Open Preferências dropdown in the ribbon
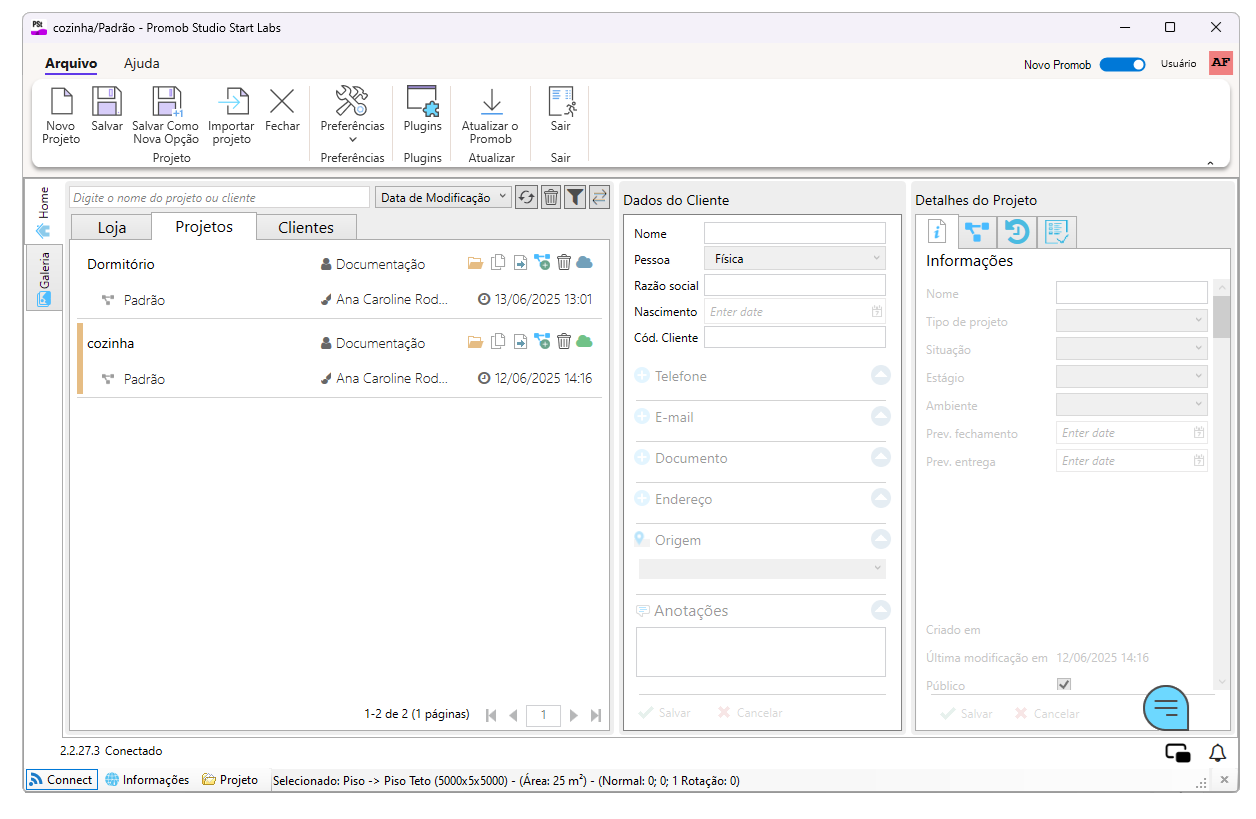 [x=352, y=117]
